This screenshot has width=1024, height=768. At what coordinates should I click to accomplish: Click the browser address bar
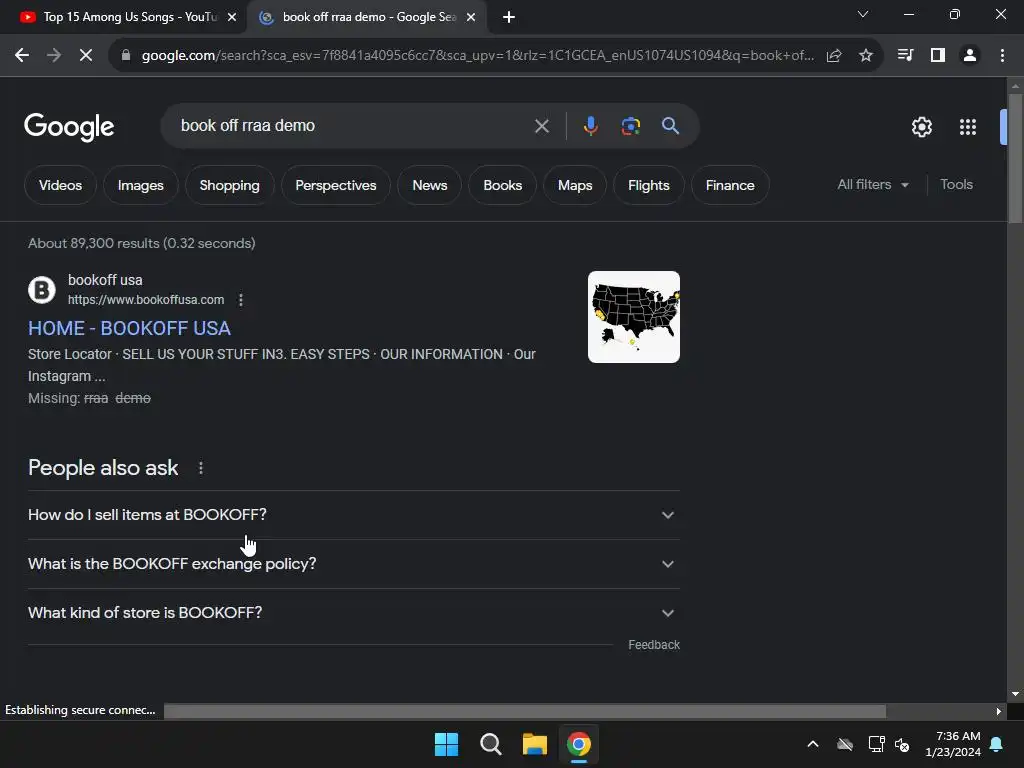tap(477, 56)
